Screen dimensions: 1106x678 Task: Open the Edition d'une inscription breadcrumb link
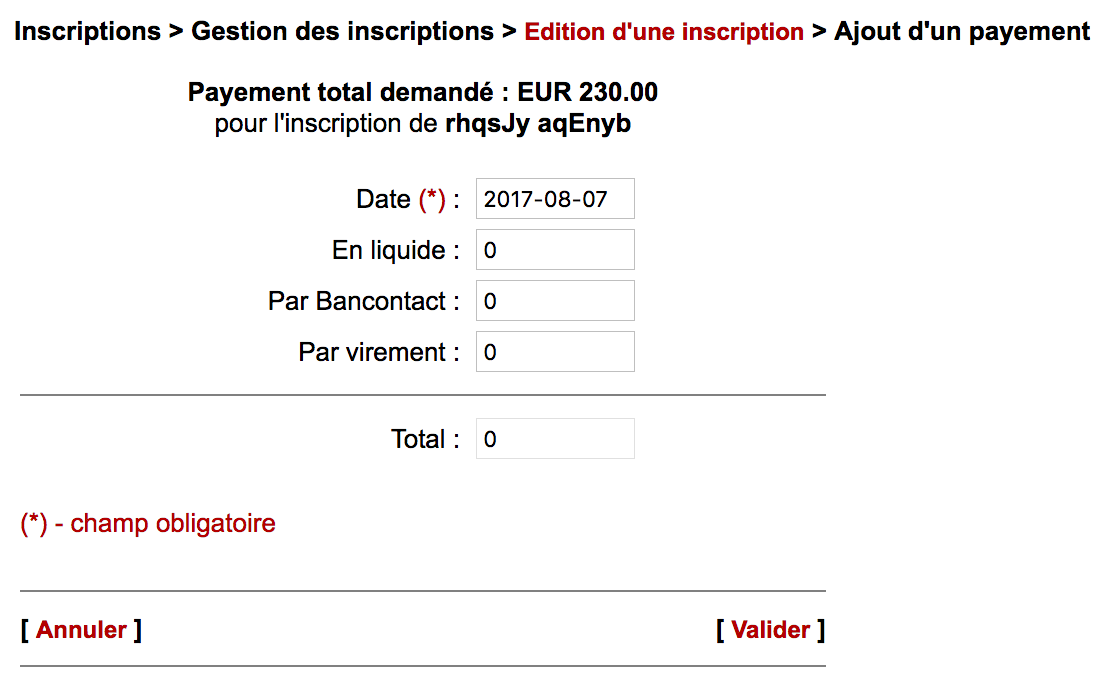click(x=664, y=32)
